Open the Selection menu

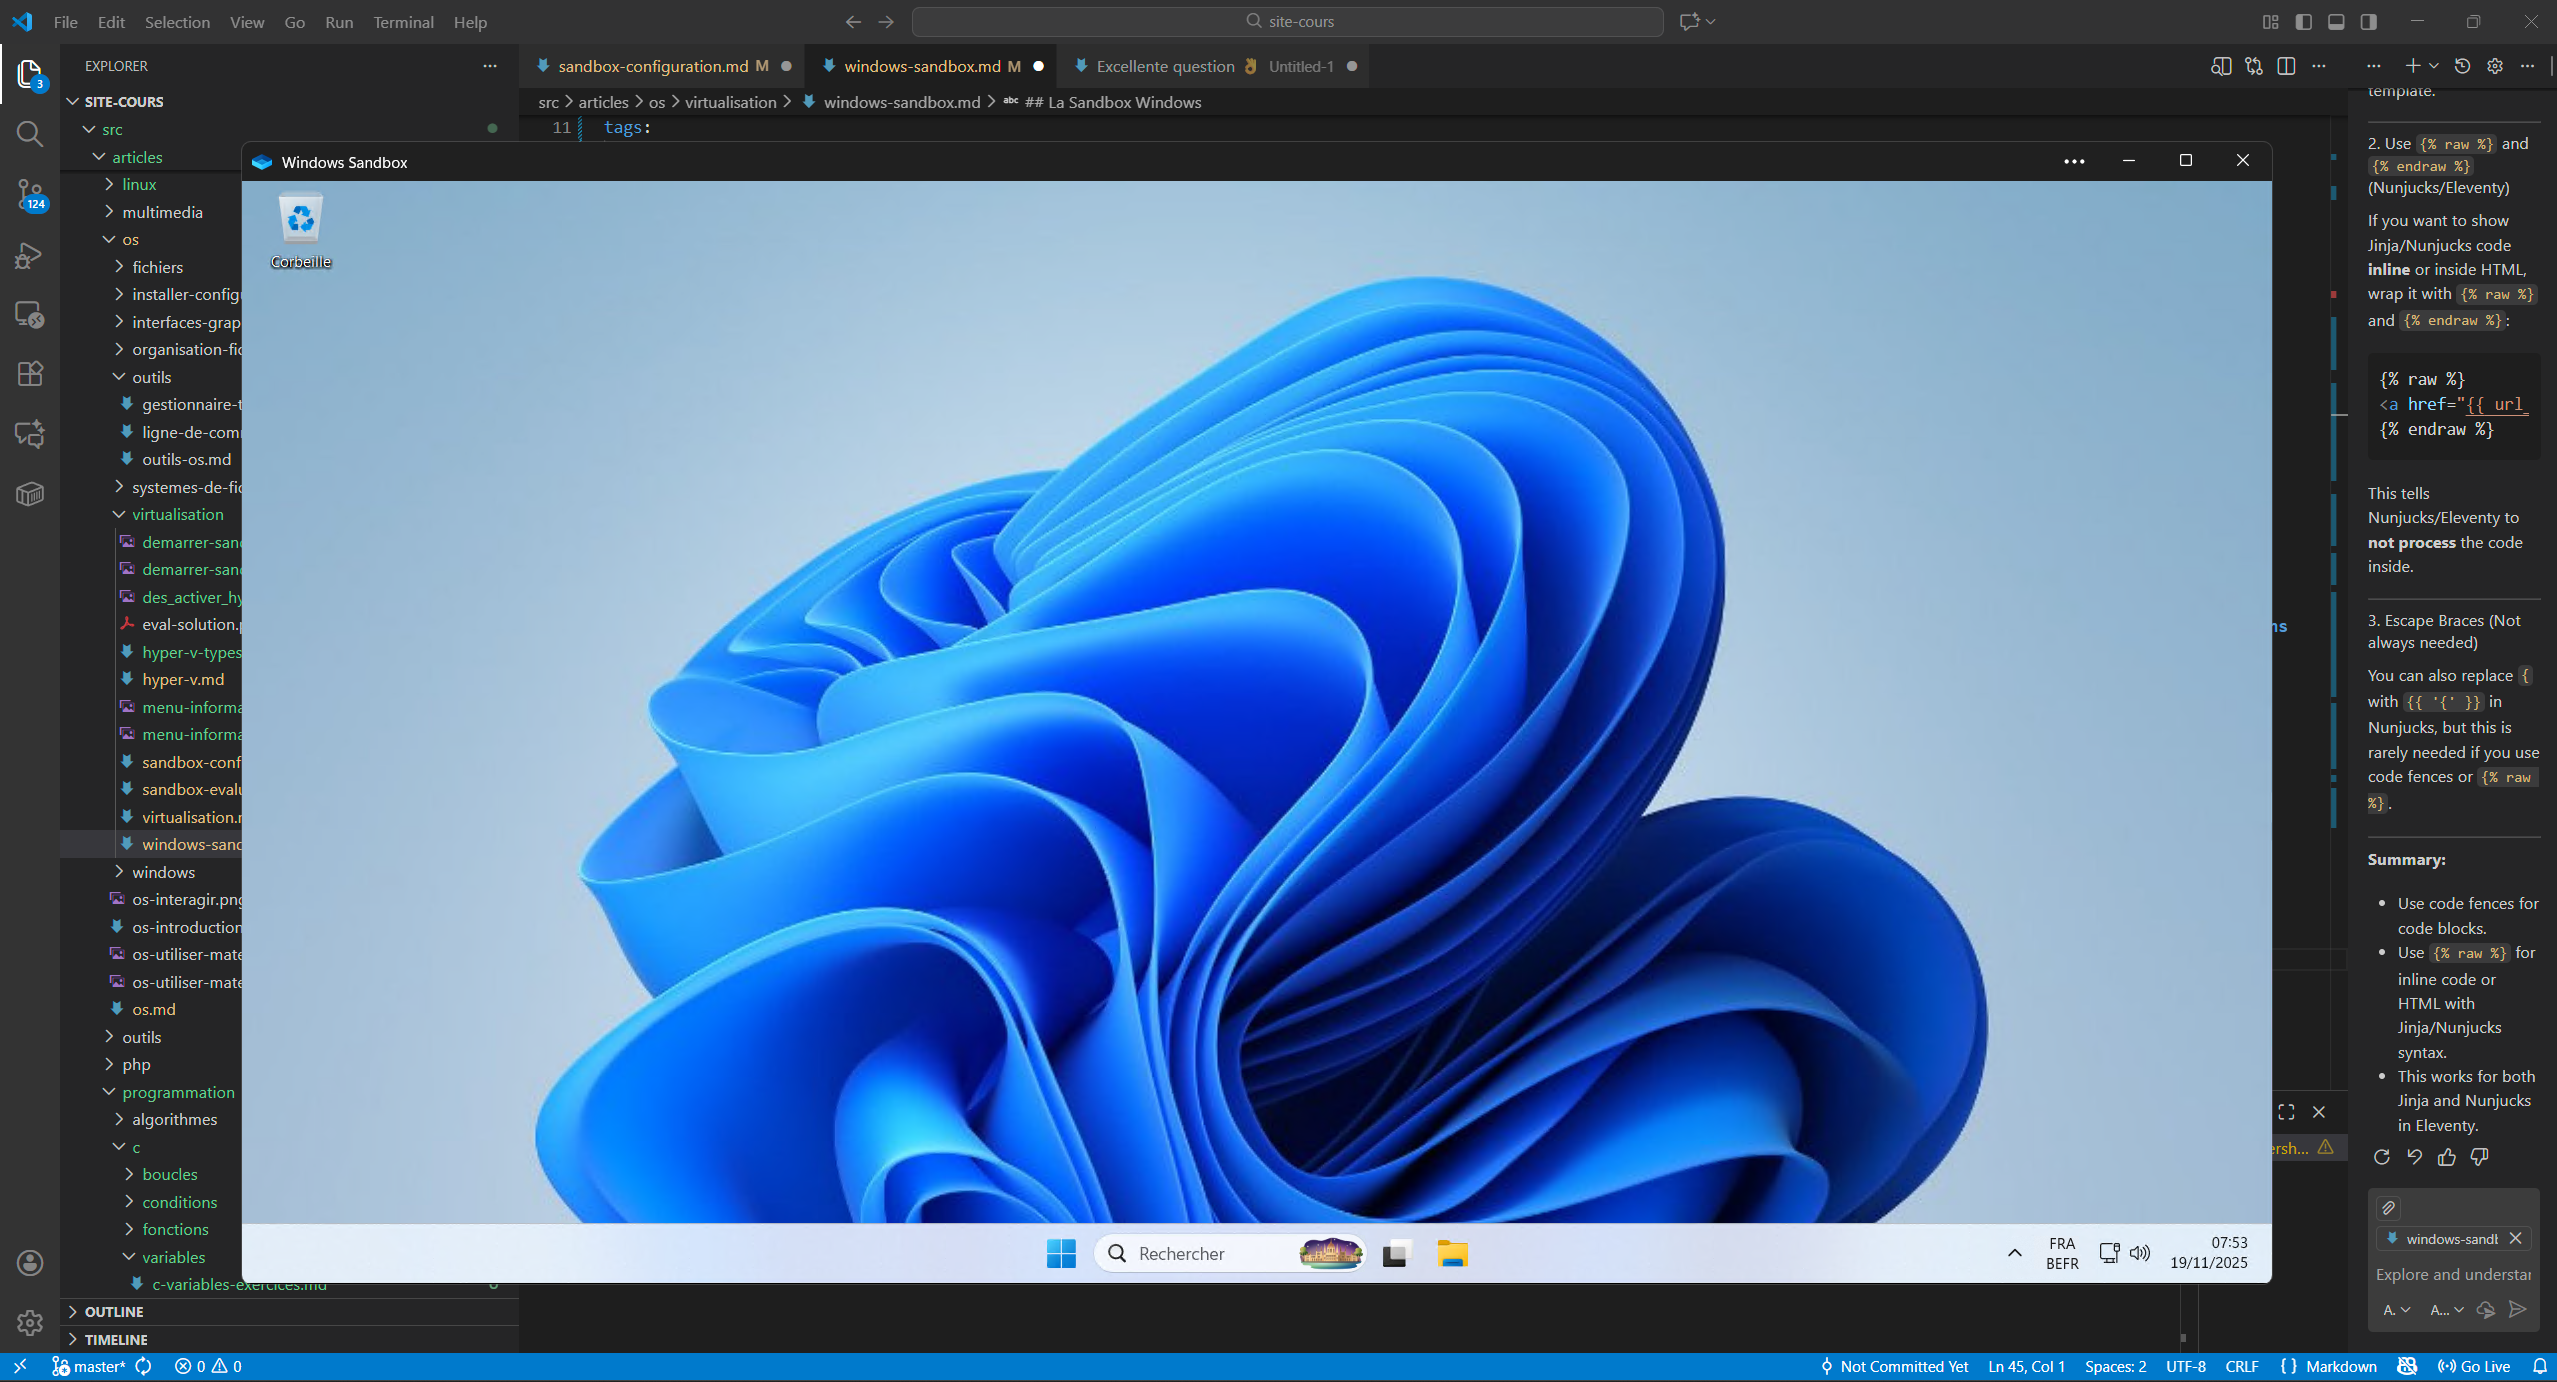177,22
